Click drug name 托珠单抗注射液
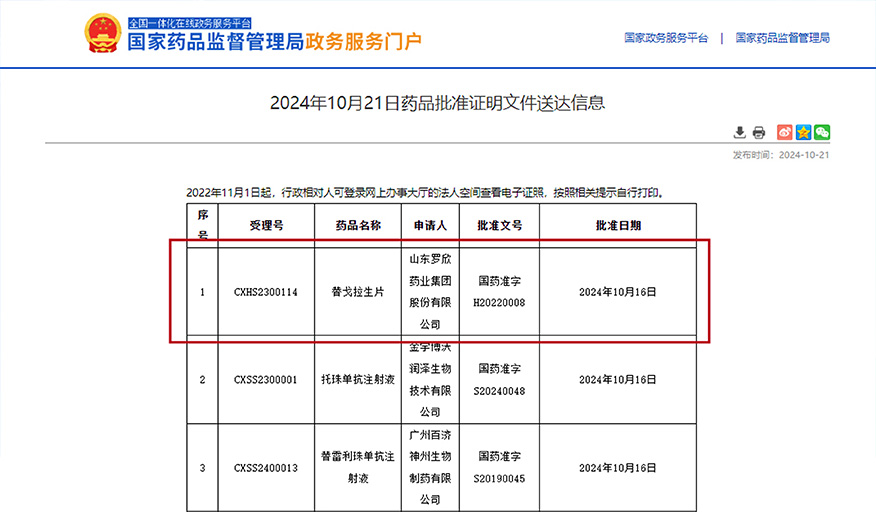Image resolution: width=876 pixels, height=512 pixels. (357, 380)
